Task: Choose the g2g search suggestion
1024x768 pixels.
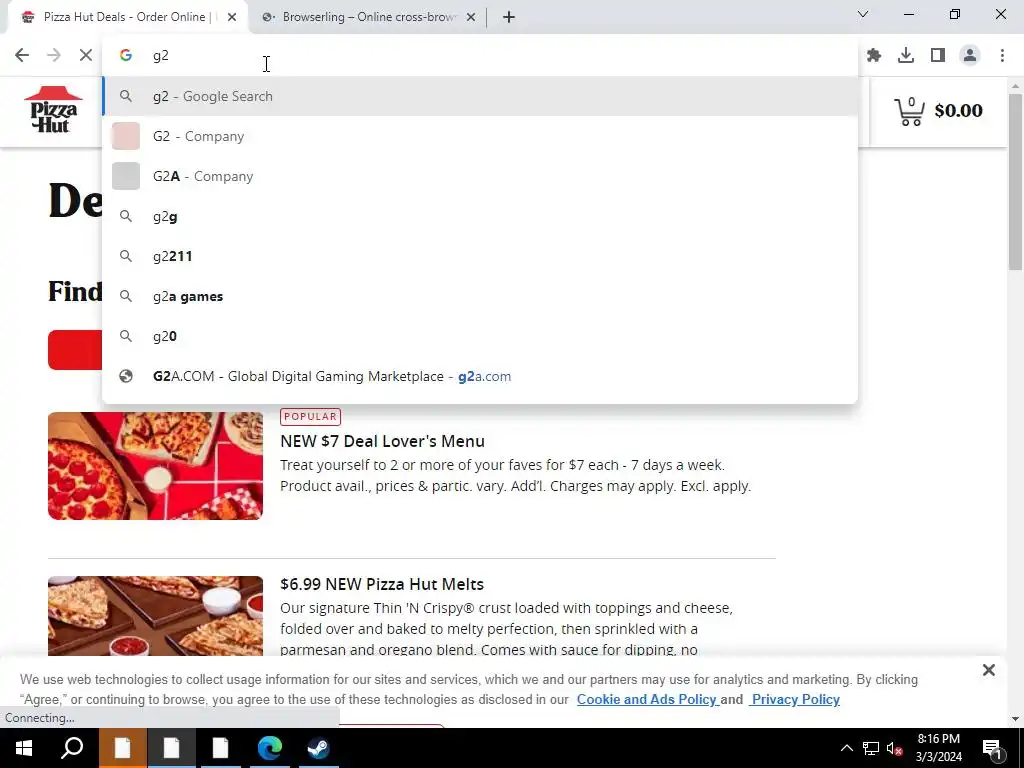Action: coord(480,216)
